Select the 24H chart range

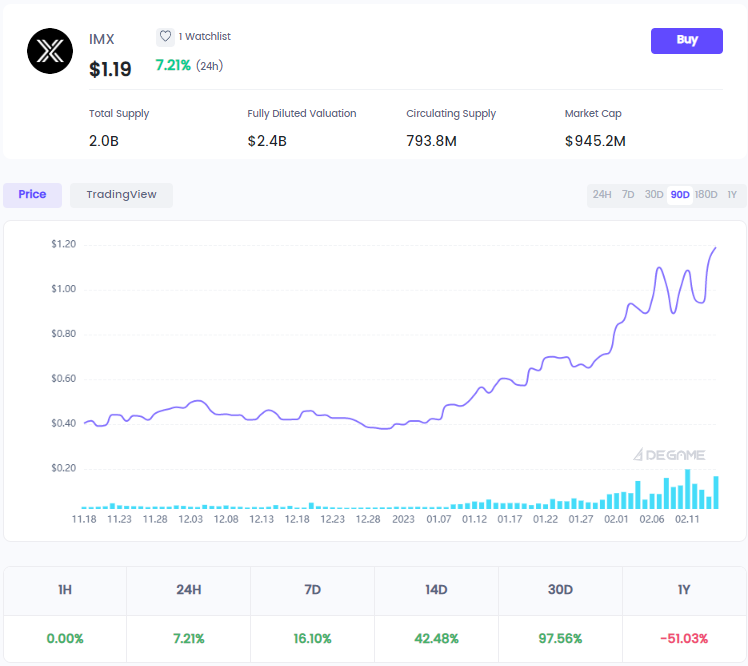click(x=602, y=194)
